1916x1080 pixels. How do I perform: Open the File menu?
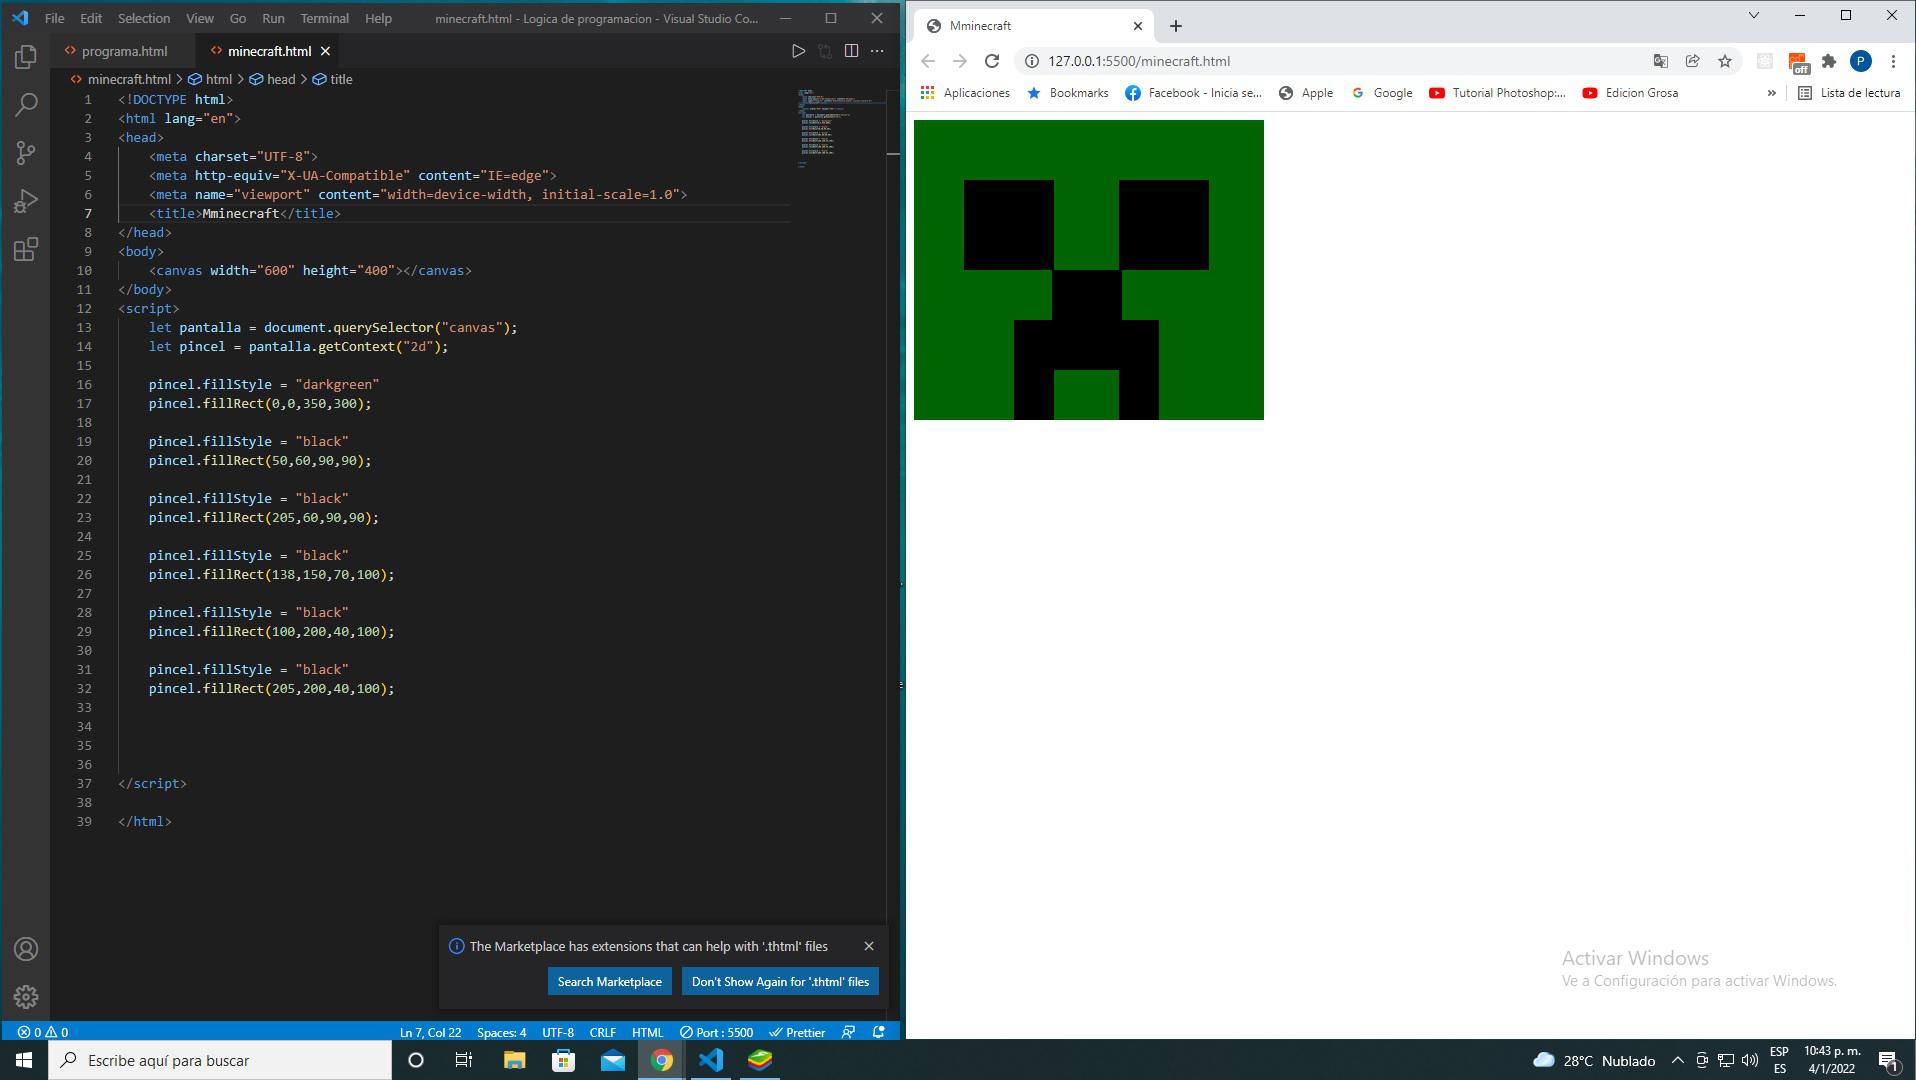point(55,18)
